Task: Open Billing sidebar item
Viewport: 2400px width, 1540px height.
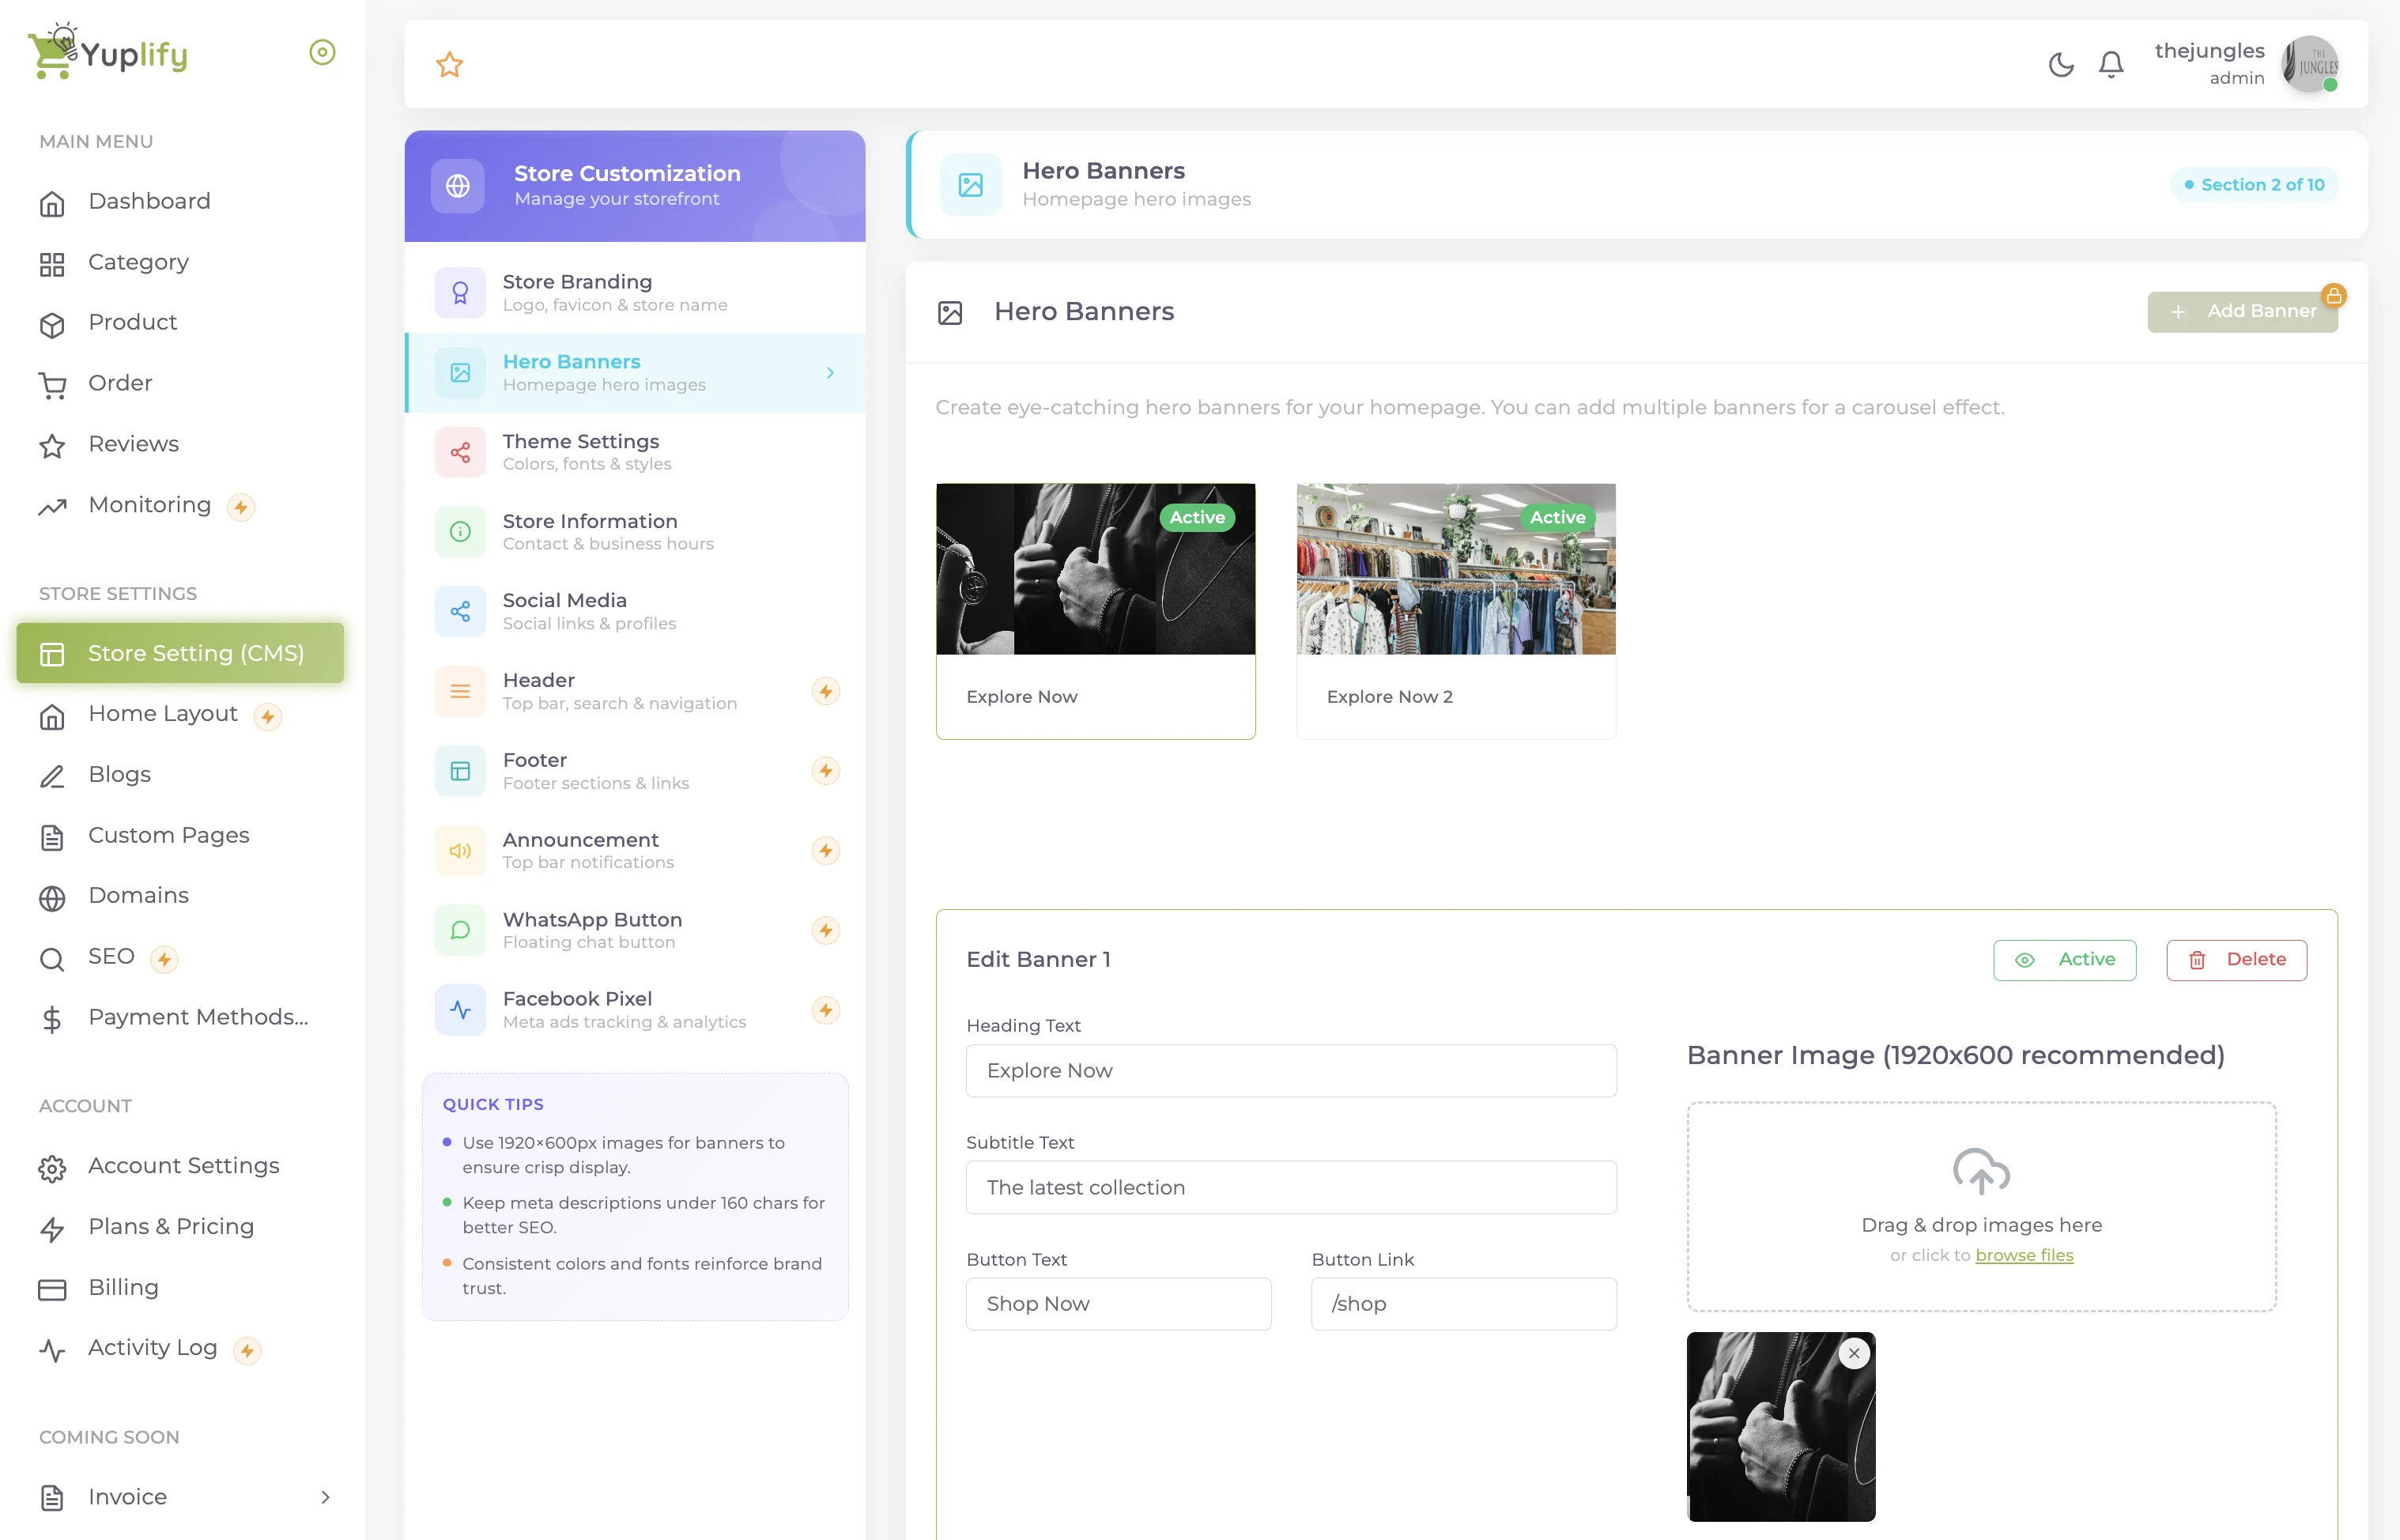Action: tap(180, 1288)
